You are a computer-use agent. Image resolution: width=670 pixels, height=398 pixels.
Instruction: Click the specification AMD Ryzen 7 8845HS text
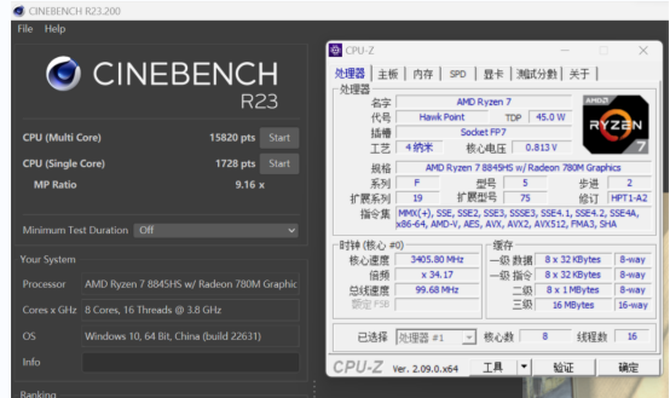pyautogui.click(x=523, y=168)
